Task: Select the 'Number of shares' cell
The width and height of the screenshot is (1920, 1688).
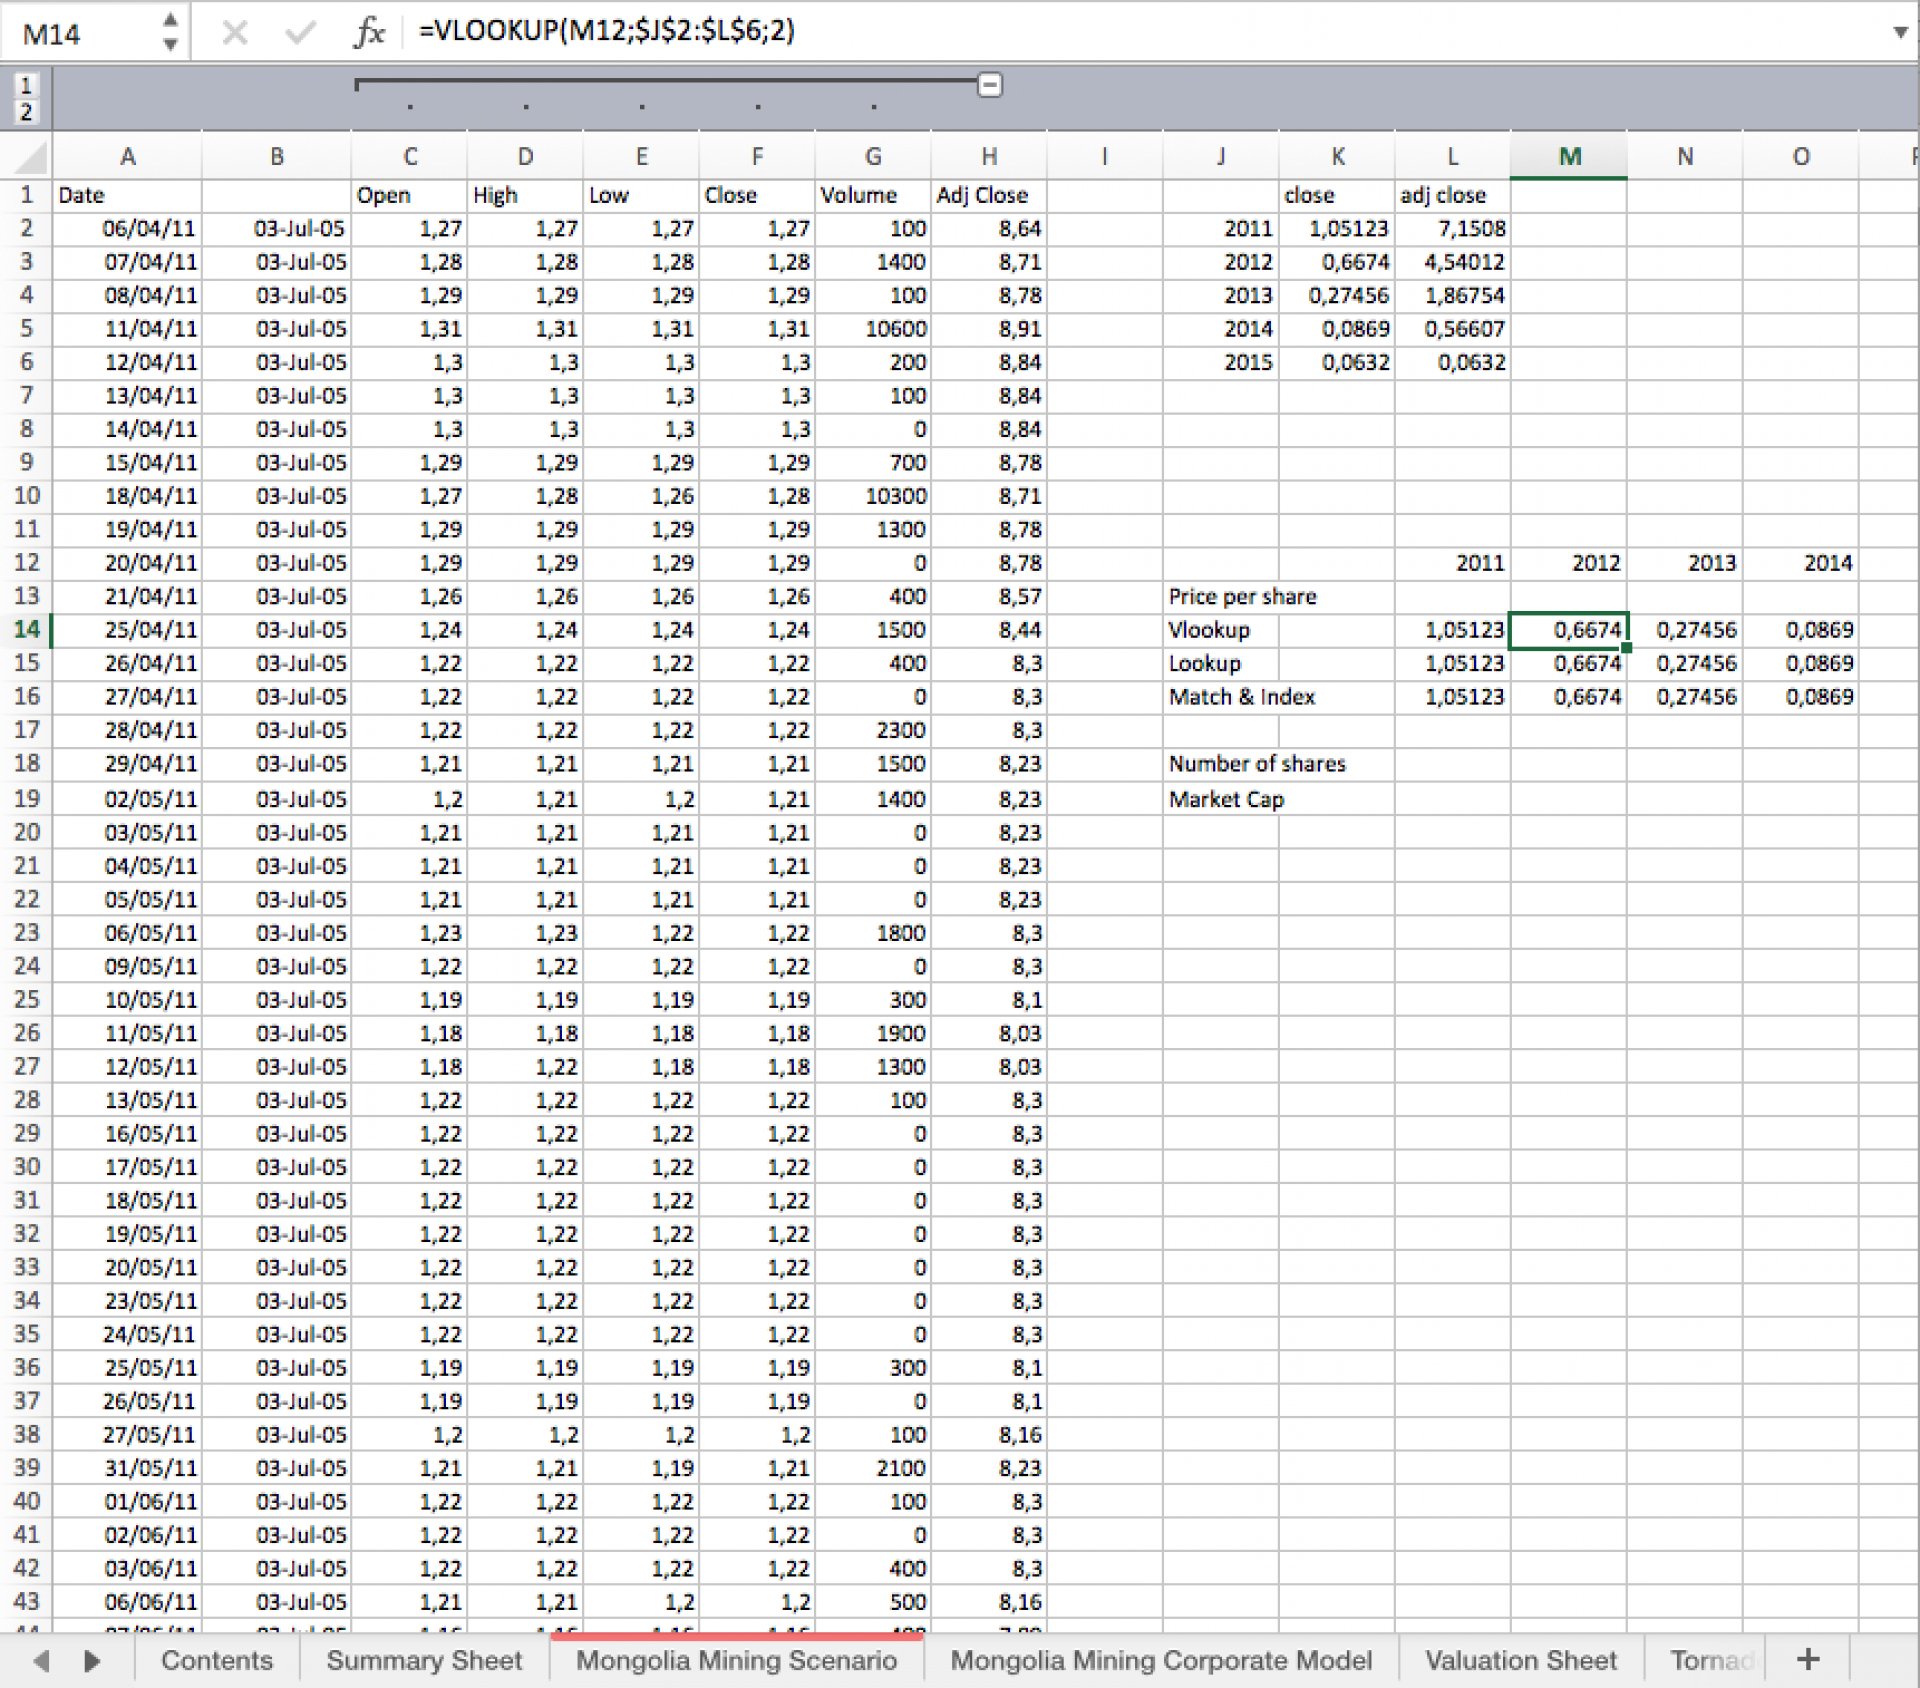Action: click(1257, 764)
